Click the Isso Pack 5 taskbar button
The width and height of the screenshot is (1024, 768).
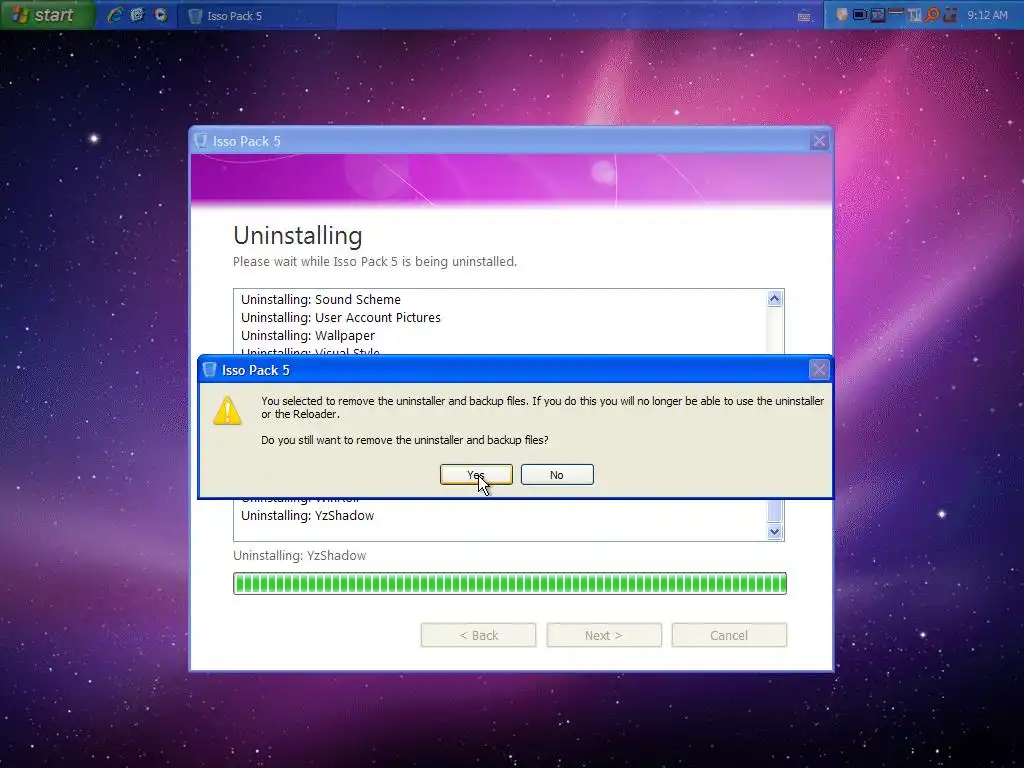[x=257, y=16]
